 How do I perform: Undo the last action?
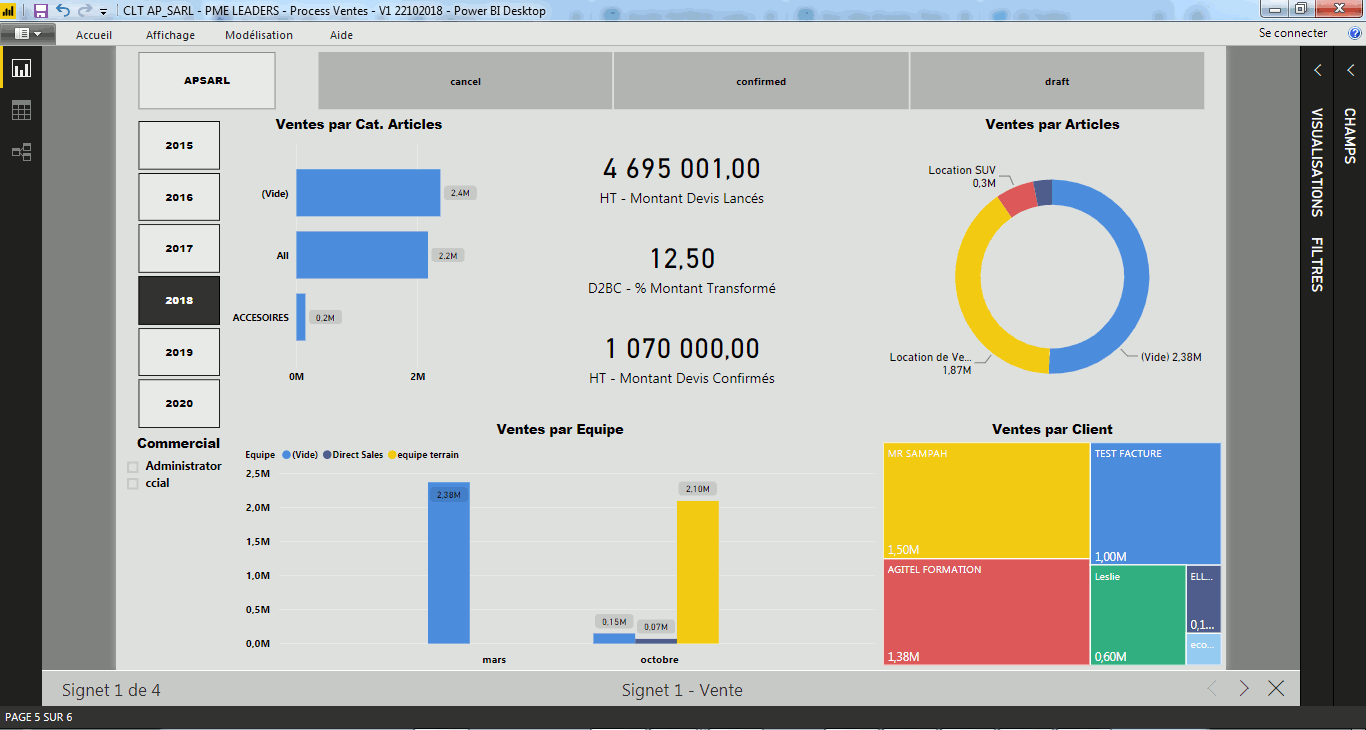click(62, 11)
